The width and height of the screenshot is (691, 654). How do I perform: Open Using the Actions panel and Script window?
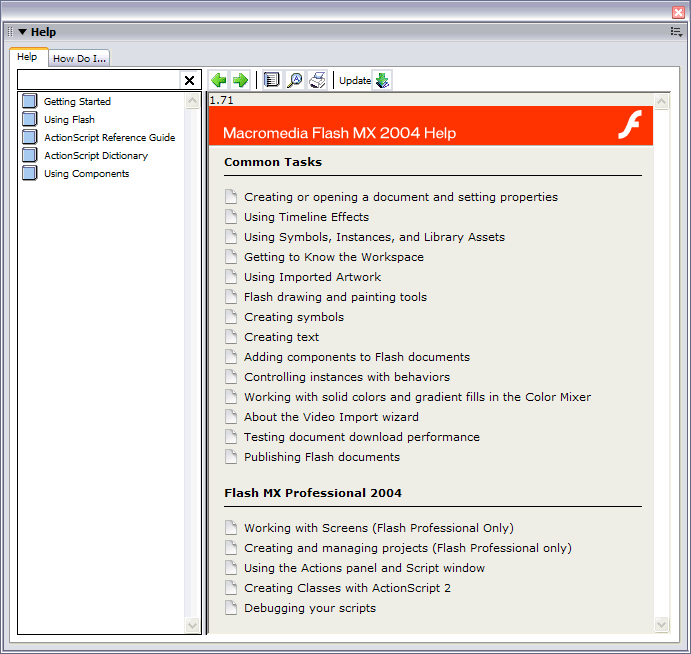click(x=364, y=568)
